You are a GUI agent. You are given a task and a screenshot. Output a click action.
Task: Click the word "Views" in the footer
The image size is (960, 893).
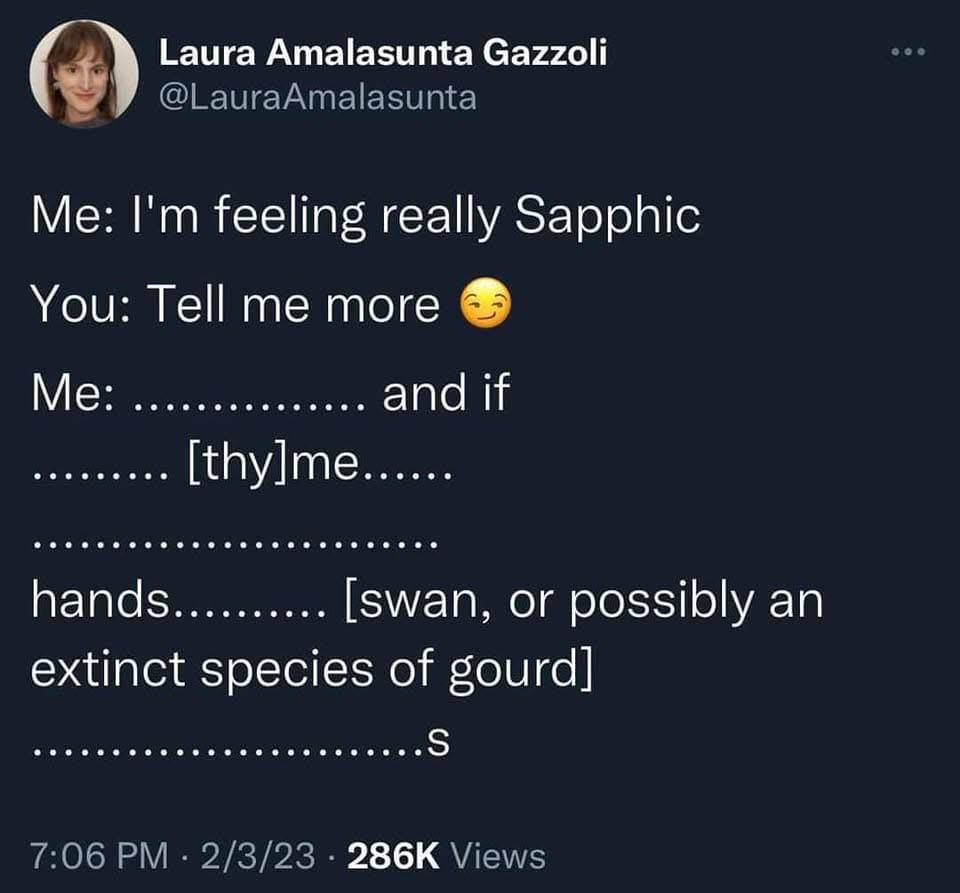(x=499, y=856)
